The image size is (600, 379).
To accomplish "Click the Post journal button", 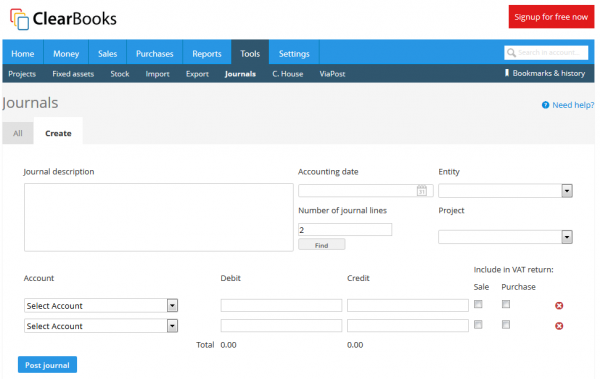I will 47,365.
